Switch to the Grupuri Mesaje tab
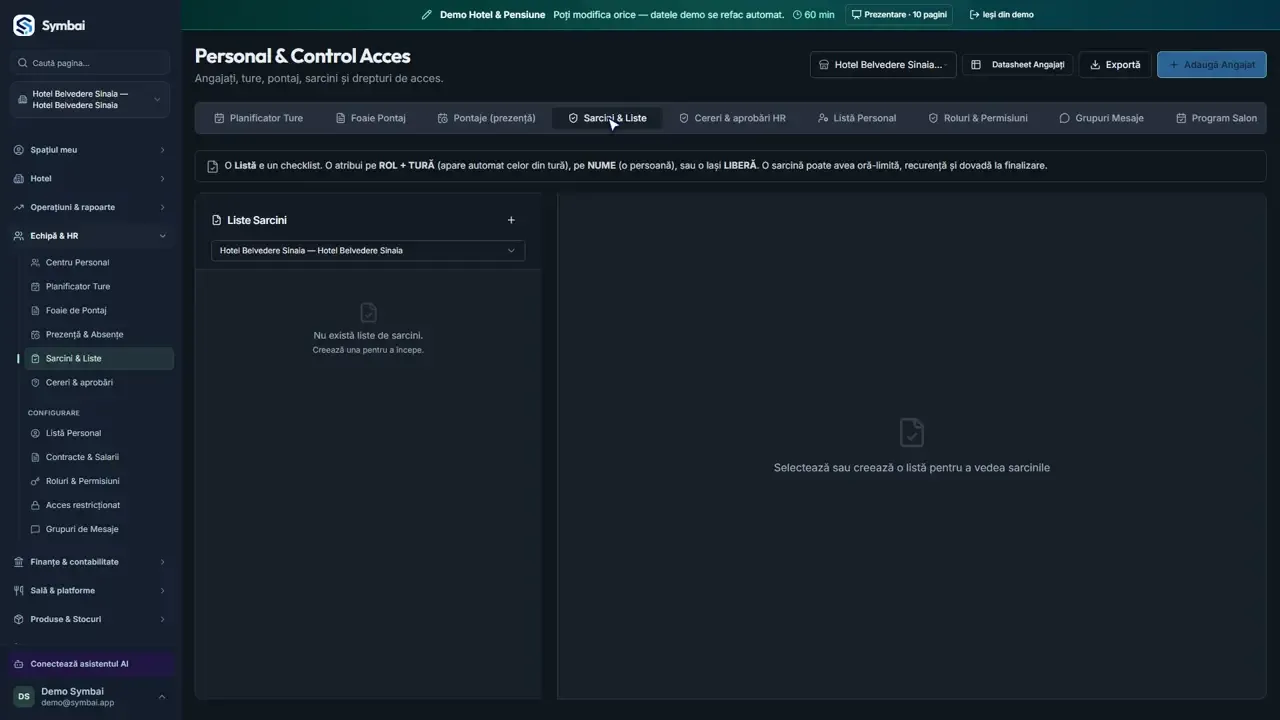The height and width of the screenshot is (720, 1280). [1101, 118]
